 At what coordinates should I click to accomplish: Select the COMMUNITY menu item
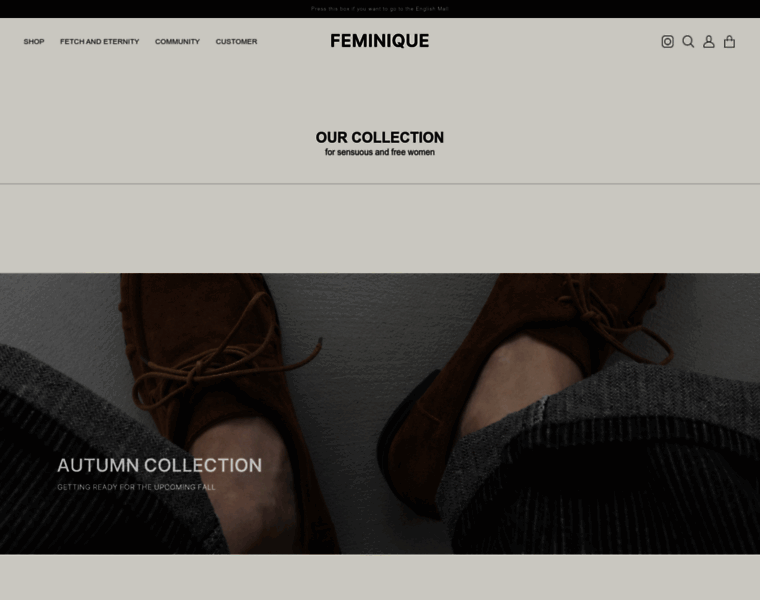click(x=177, y=42)
